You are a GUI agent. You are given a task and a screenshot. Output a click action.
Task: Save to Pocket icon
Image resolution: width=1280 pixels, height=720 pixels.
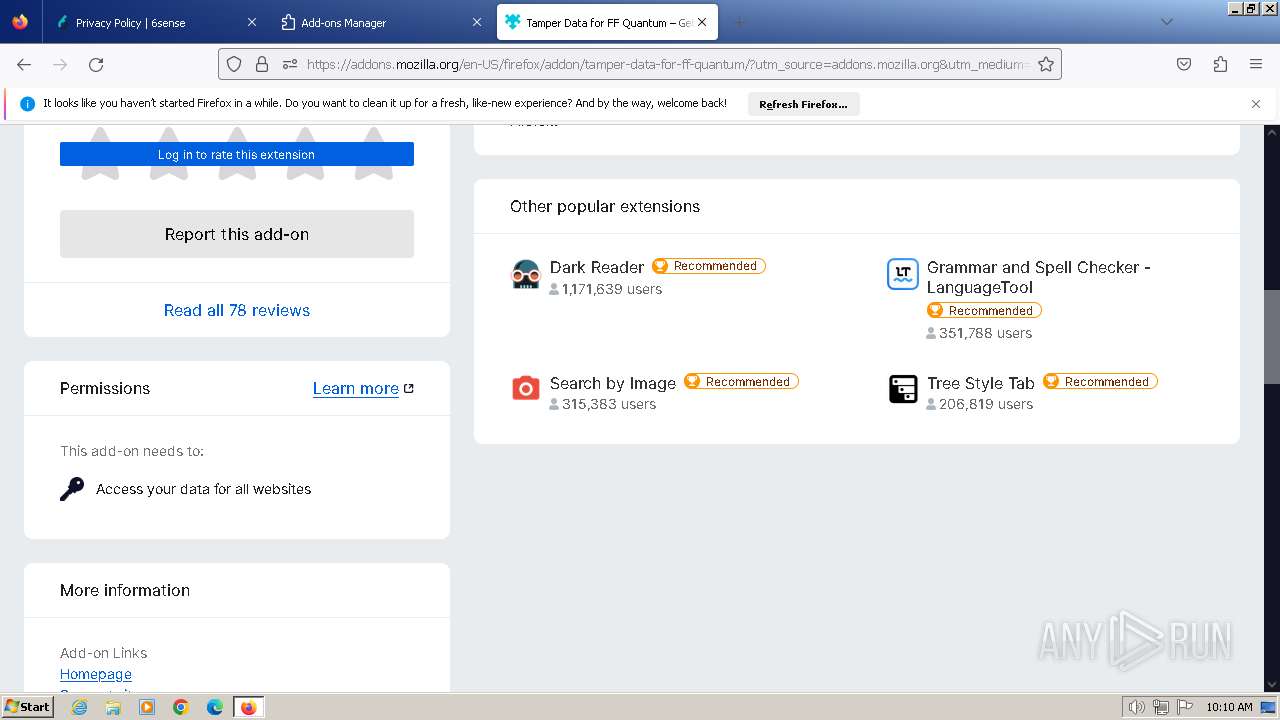(x=1184, y=64)
